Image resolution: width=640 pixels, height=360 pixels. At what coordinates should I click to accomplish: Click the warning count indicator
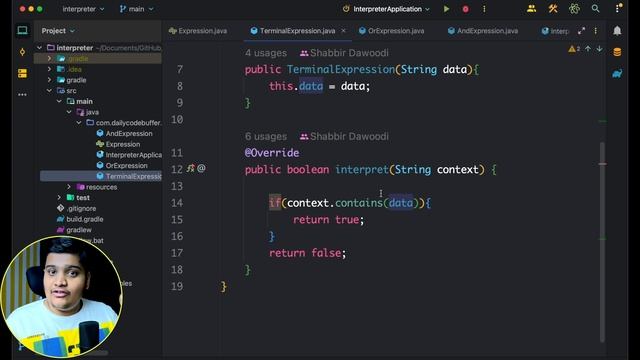[574, 49]
